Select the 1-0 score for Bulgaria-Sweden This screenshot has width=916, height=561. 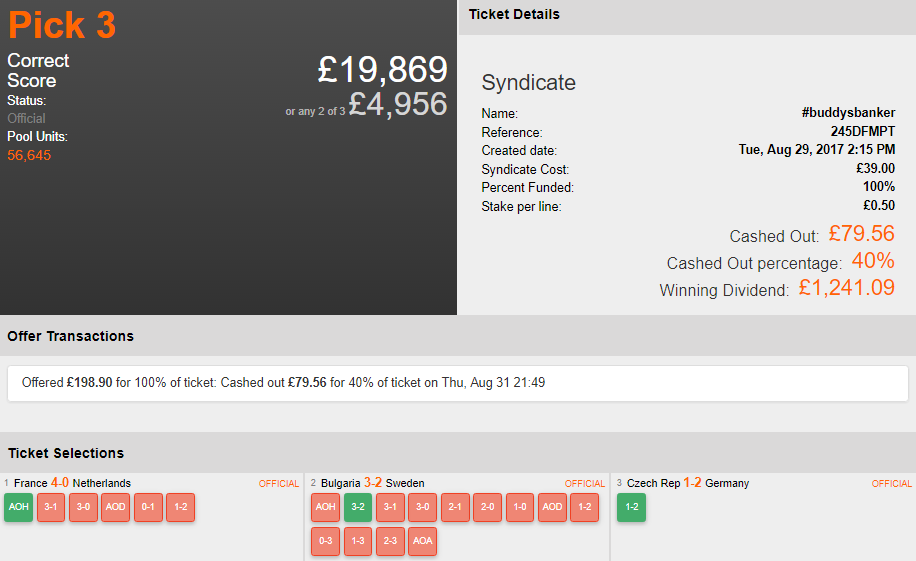click(x=520, y=507)
